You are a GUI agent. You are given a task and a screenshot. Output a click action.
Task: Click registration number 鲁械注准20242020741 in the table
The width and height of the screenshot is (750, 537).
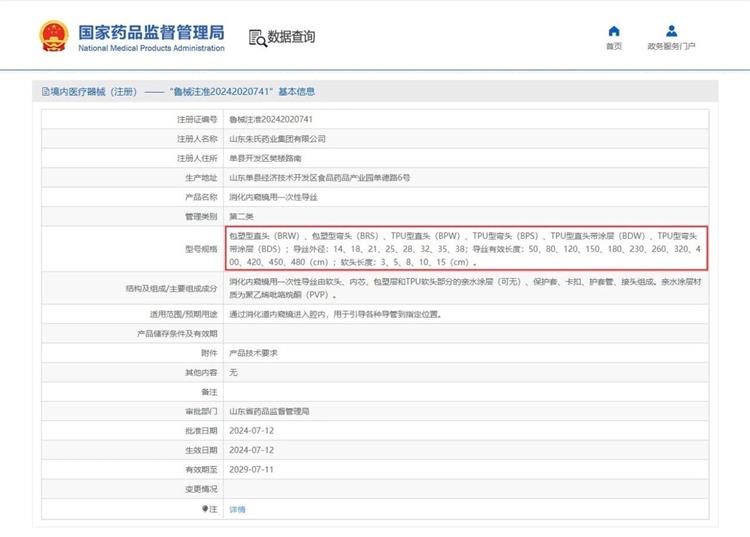pos(264,119)
